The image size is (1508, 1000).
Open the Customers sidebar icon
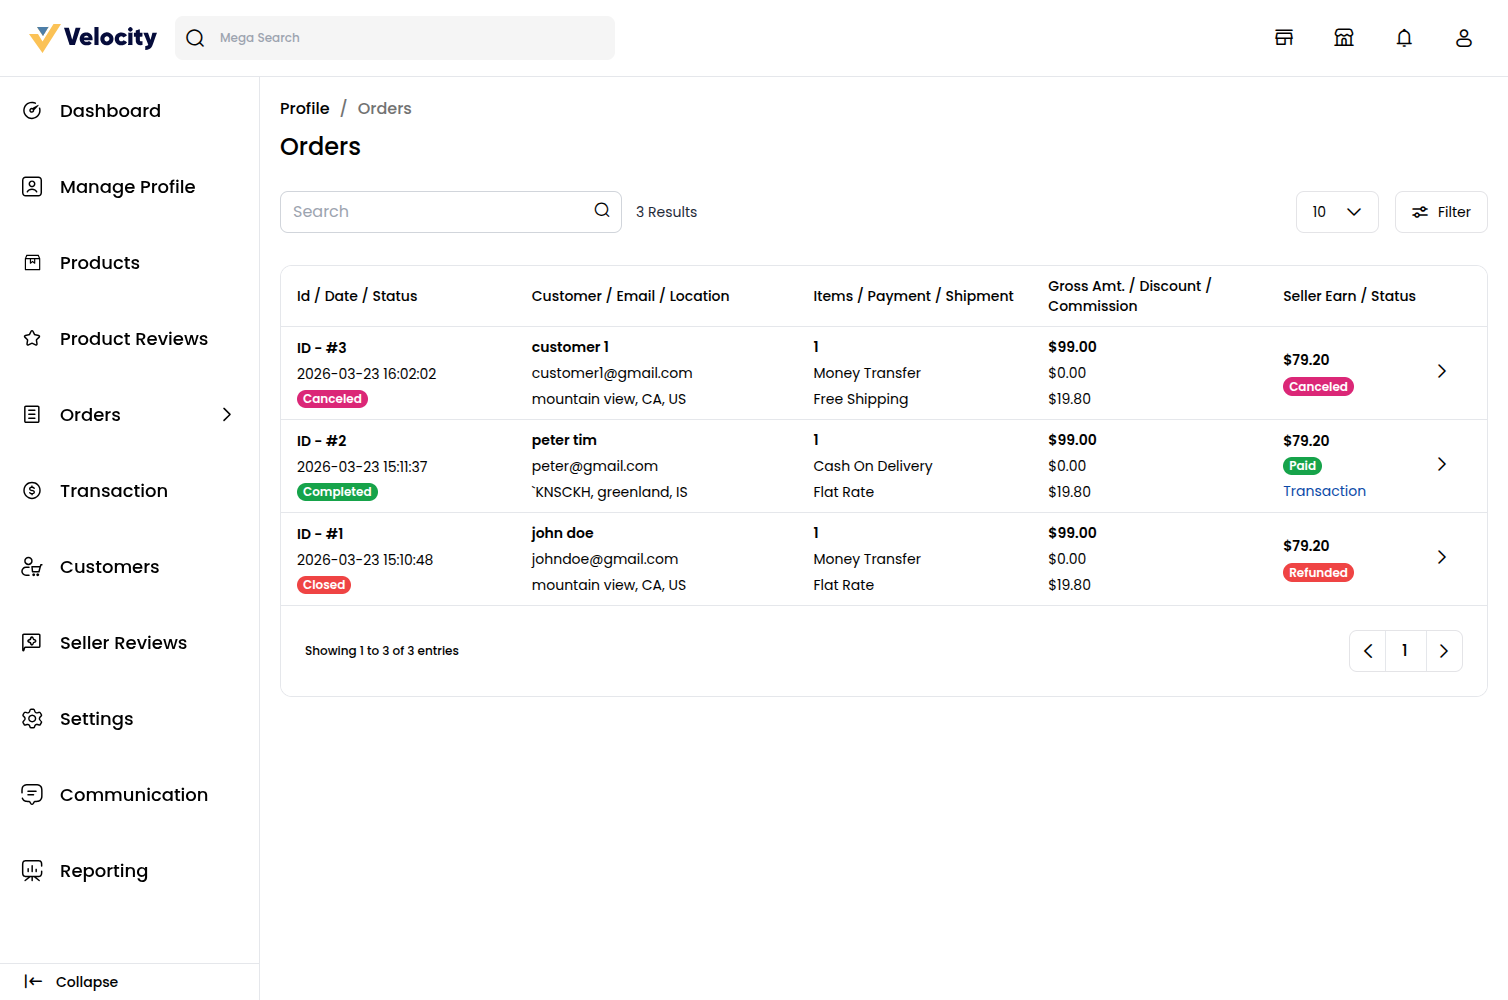tap(31, 566)
